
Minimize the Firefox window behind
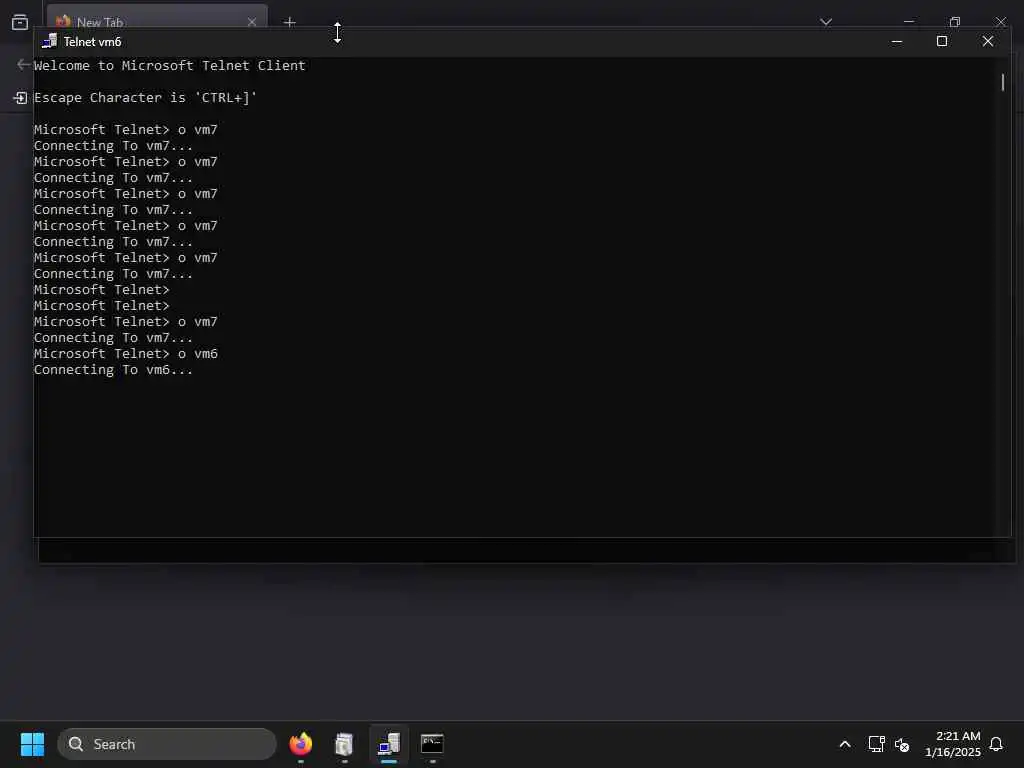point(908,22)
